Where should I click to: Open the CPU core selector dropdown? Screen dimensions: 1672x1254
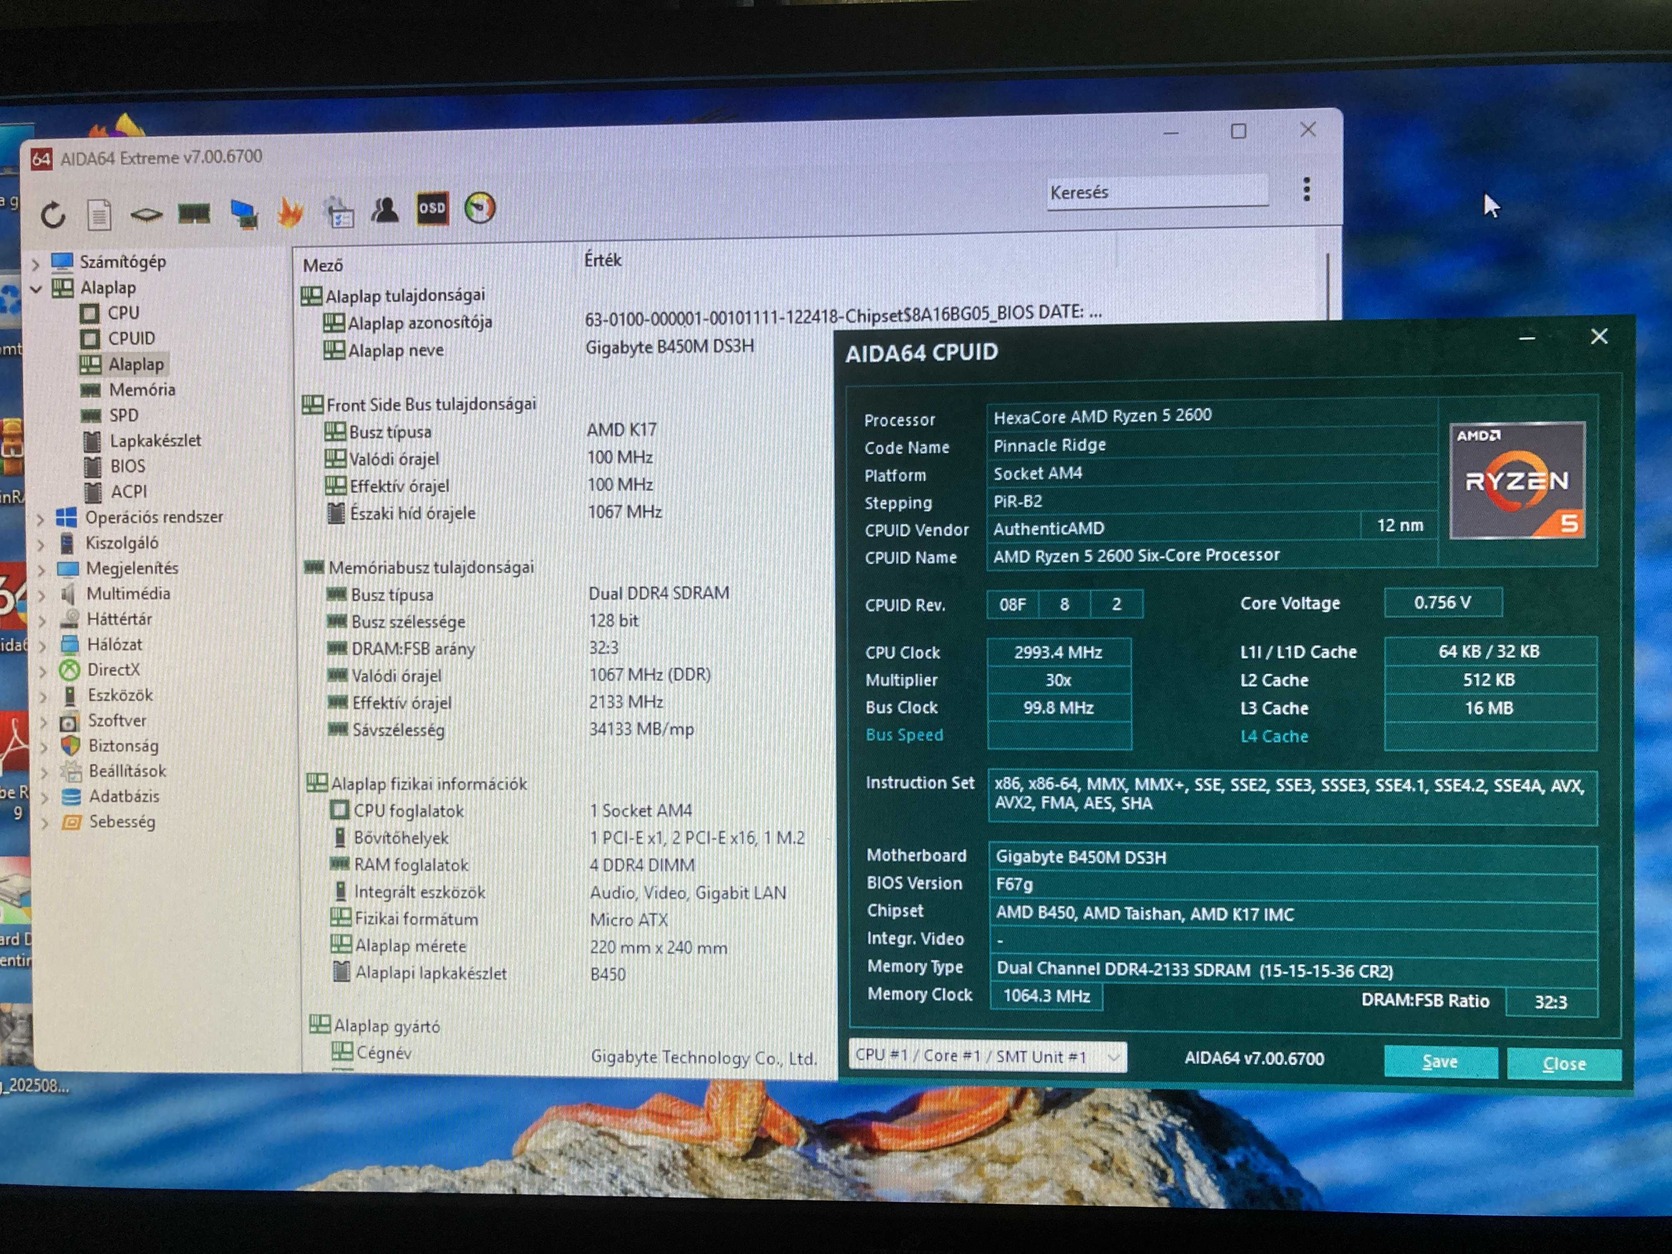(x=987, y=1056)
